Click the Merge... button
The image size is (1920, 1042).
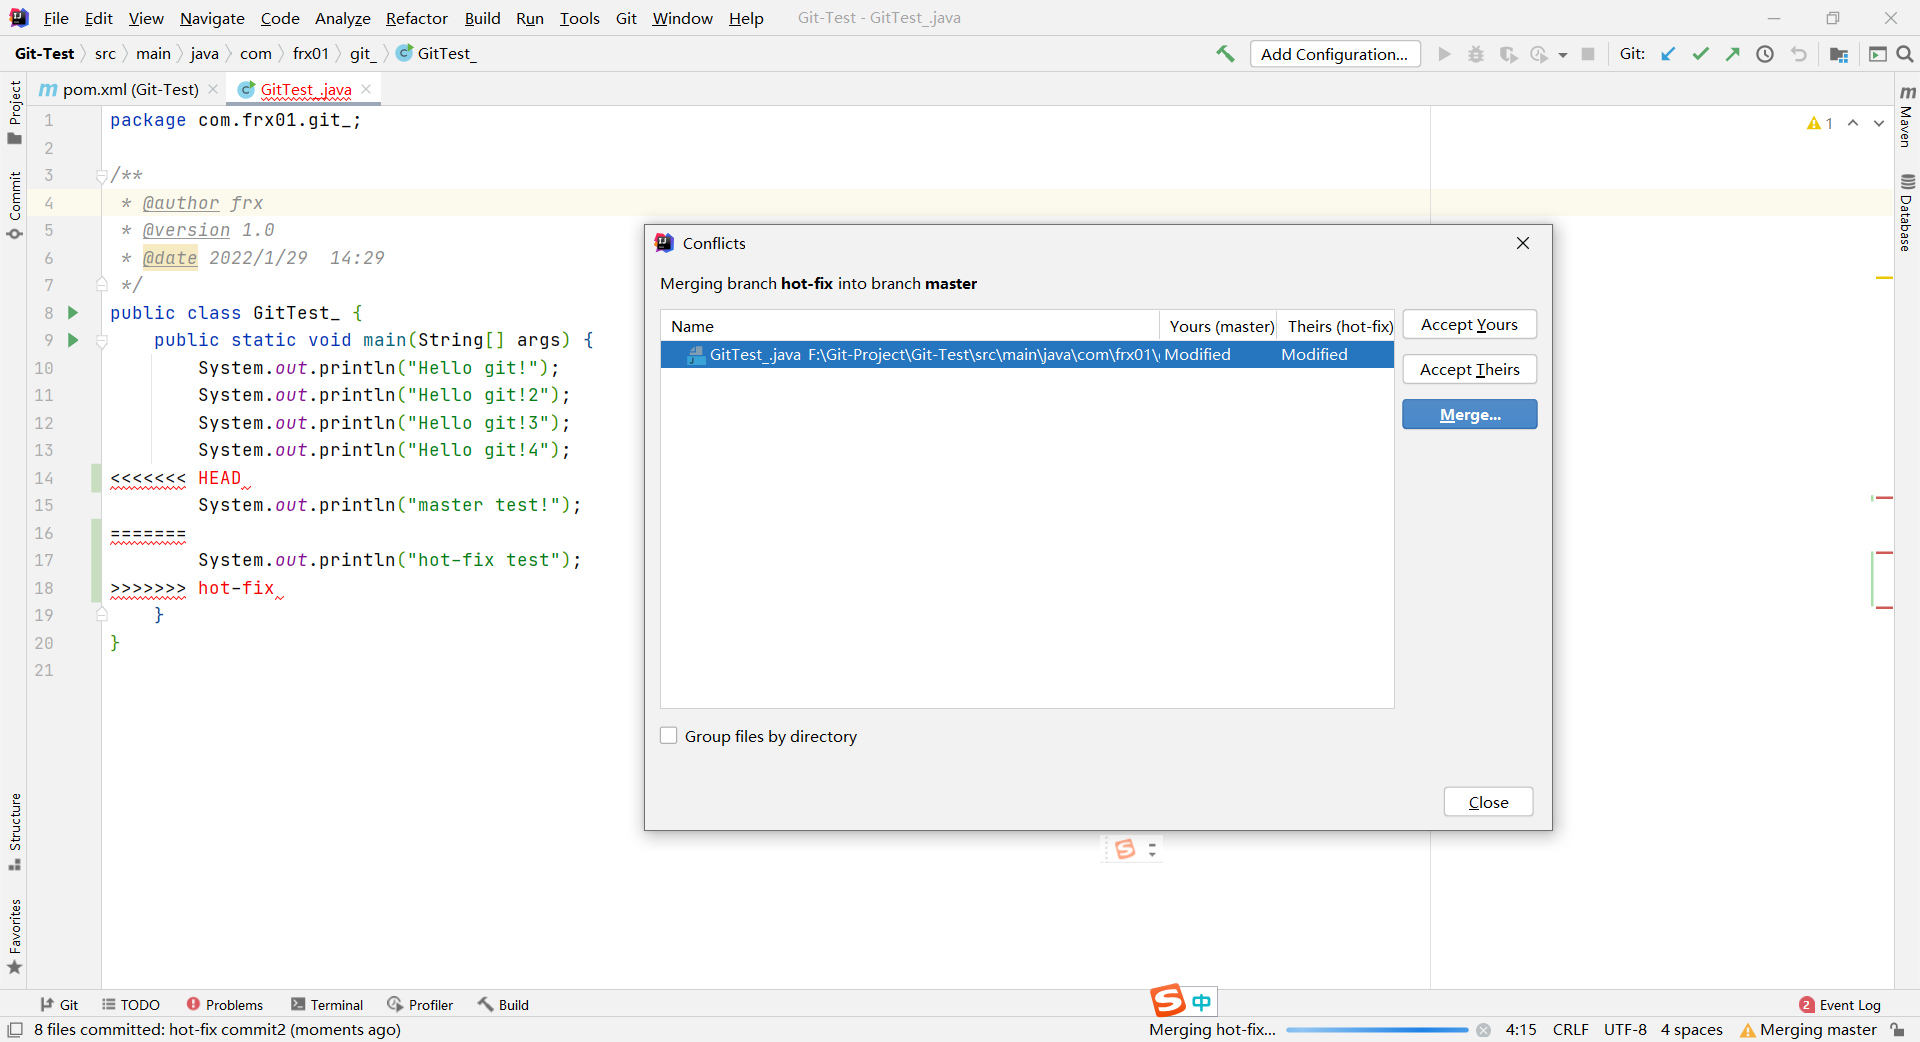pos(1469,415)
